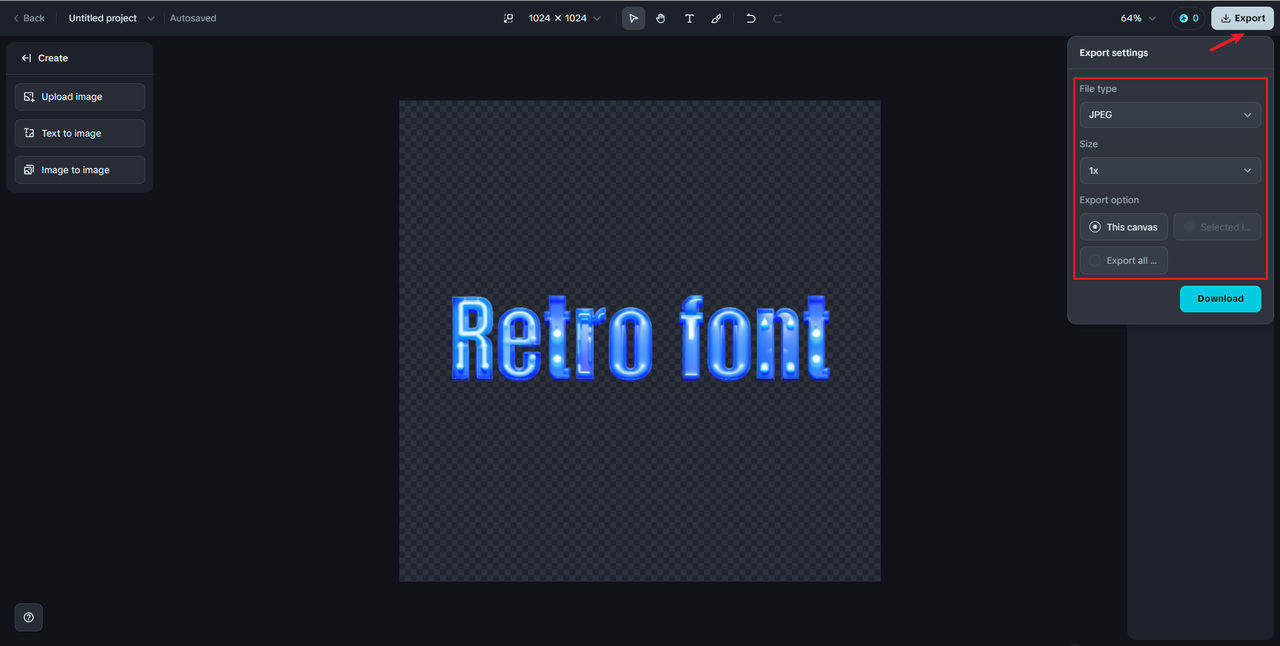Screen dimensions: 1280x646
Task: Select the pointer selection tool
Action: click(633, 18)
